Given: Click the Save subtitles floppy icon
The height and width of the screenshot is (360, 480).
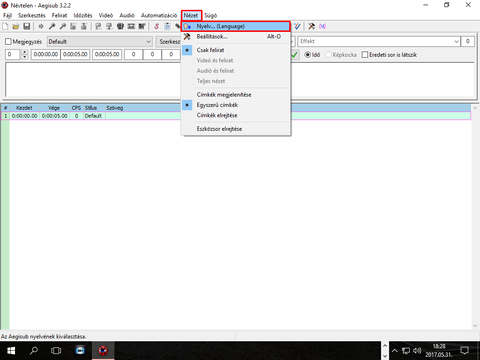Looking at the screenshot, I should click(27, 26).
